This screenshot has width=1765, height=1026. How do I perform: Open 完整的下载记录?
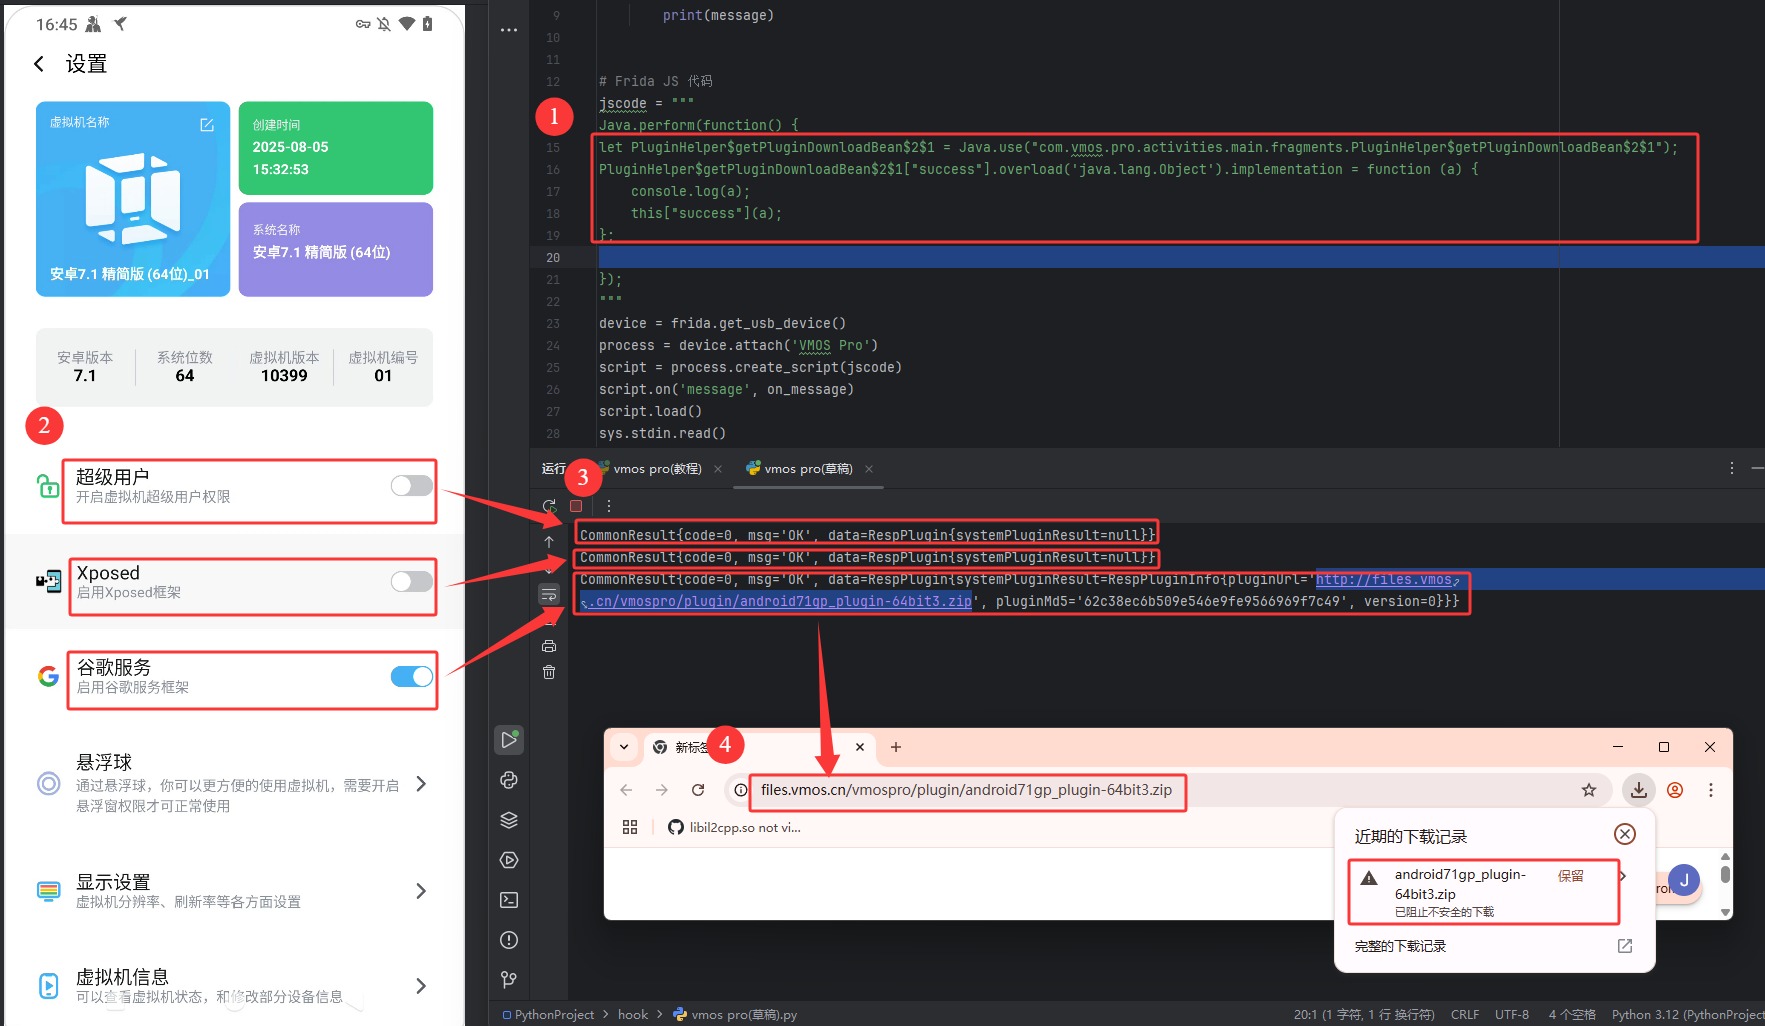point(1494,946)
